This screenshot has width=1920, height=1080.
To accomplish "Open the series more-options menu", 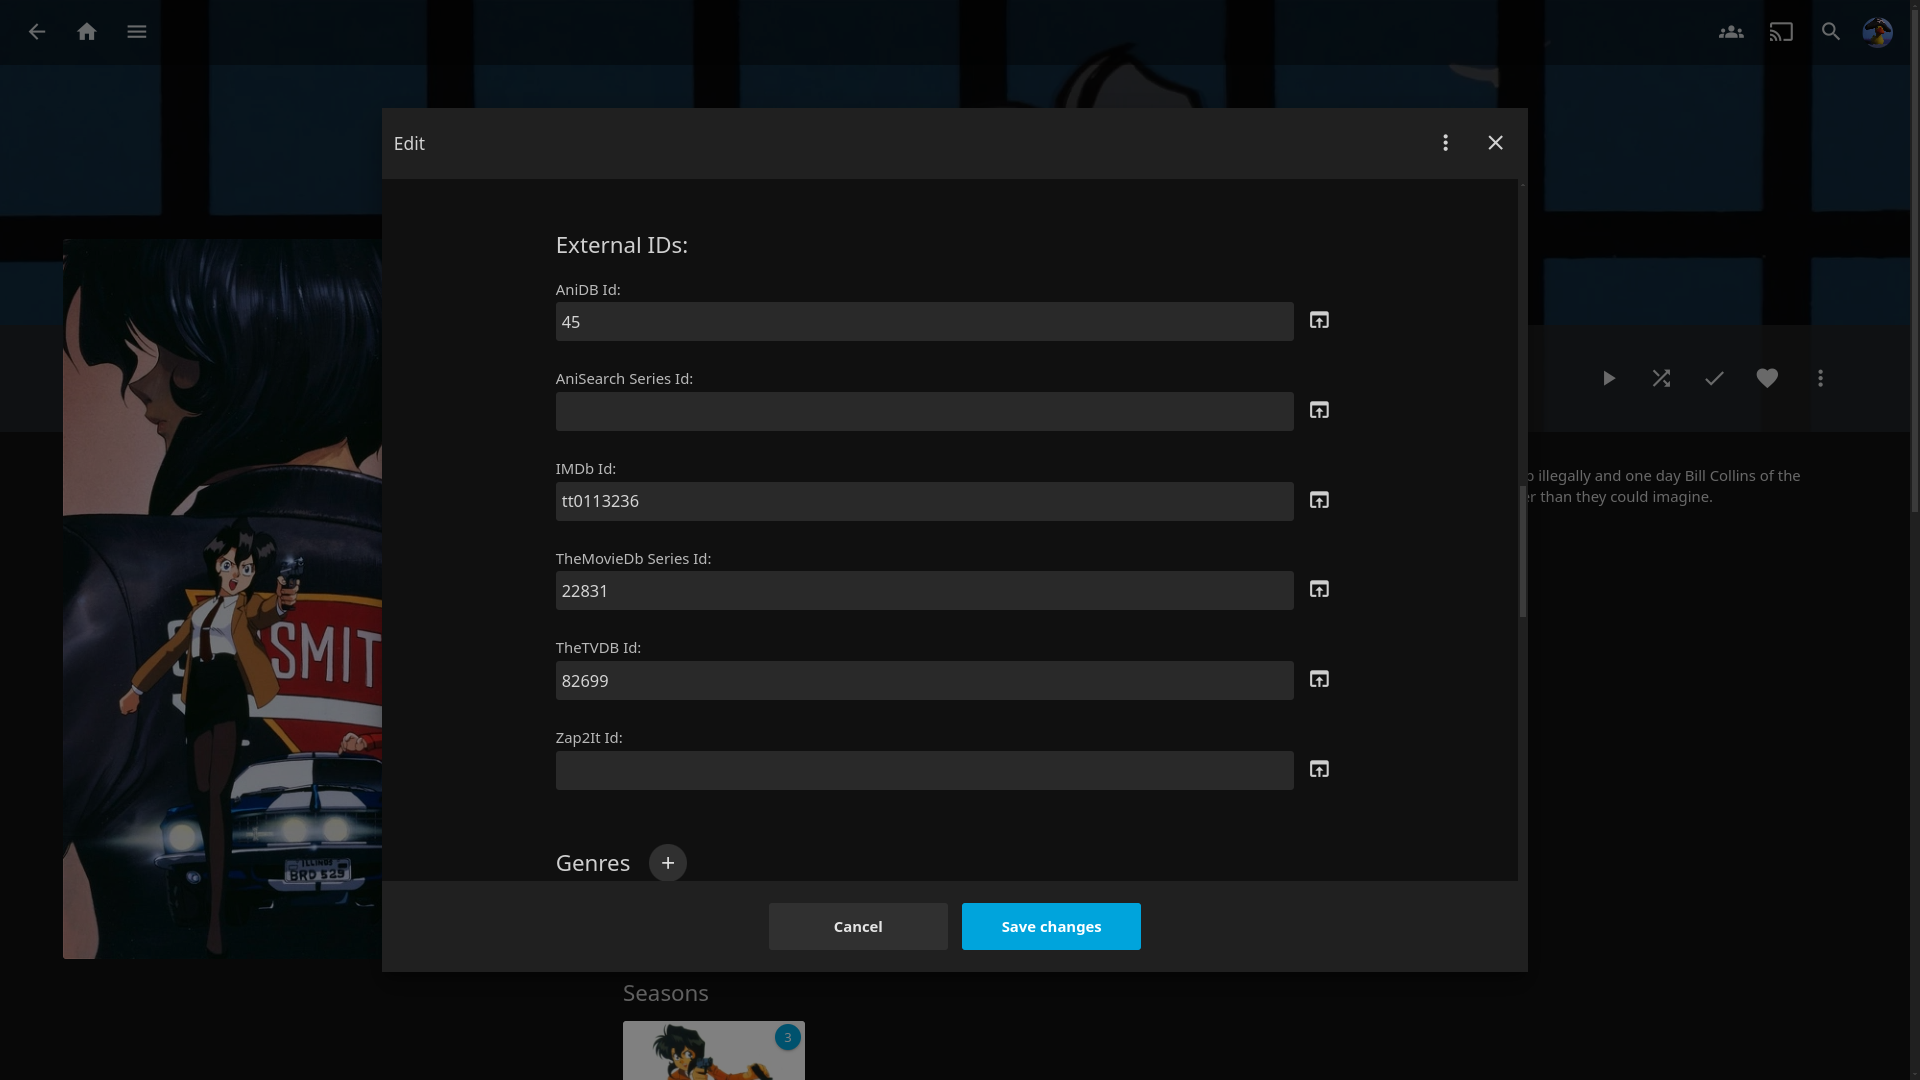I will click(x=1820, y=378).
